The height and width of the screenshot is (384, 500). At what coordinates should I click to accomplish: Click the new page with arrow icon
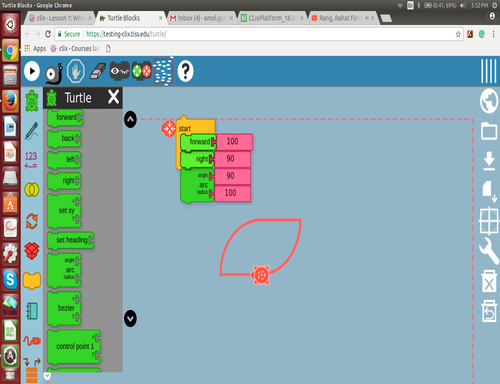click(x=489, y=191)
